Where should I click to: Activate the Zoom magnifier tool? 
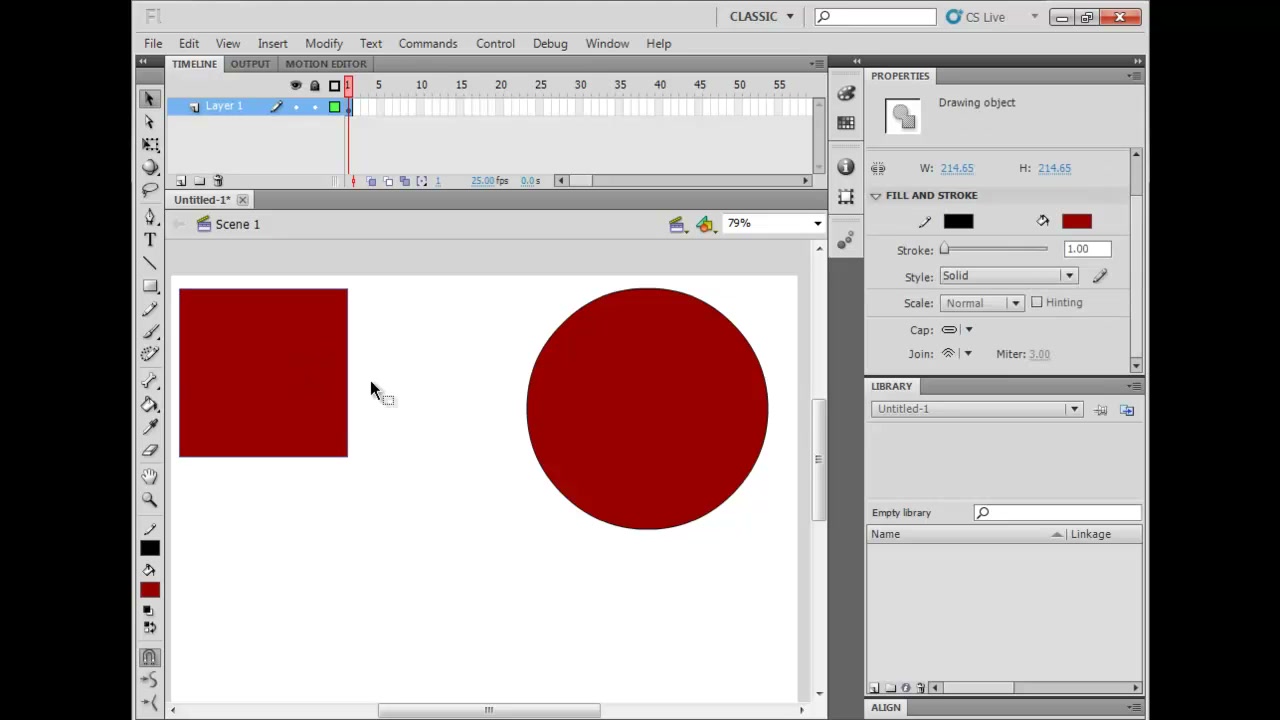150,500
